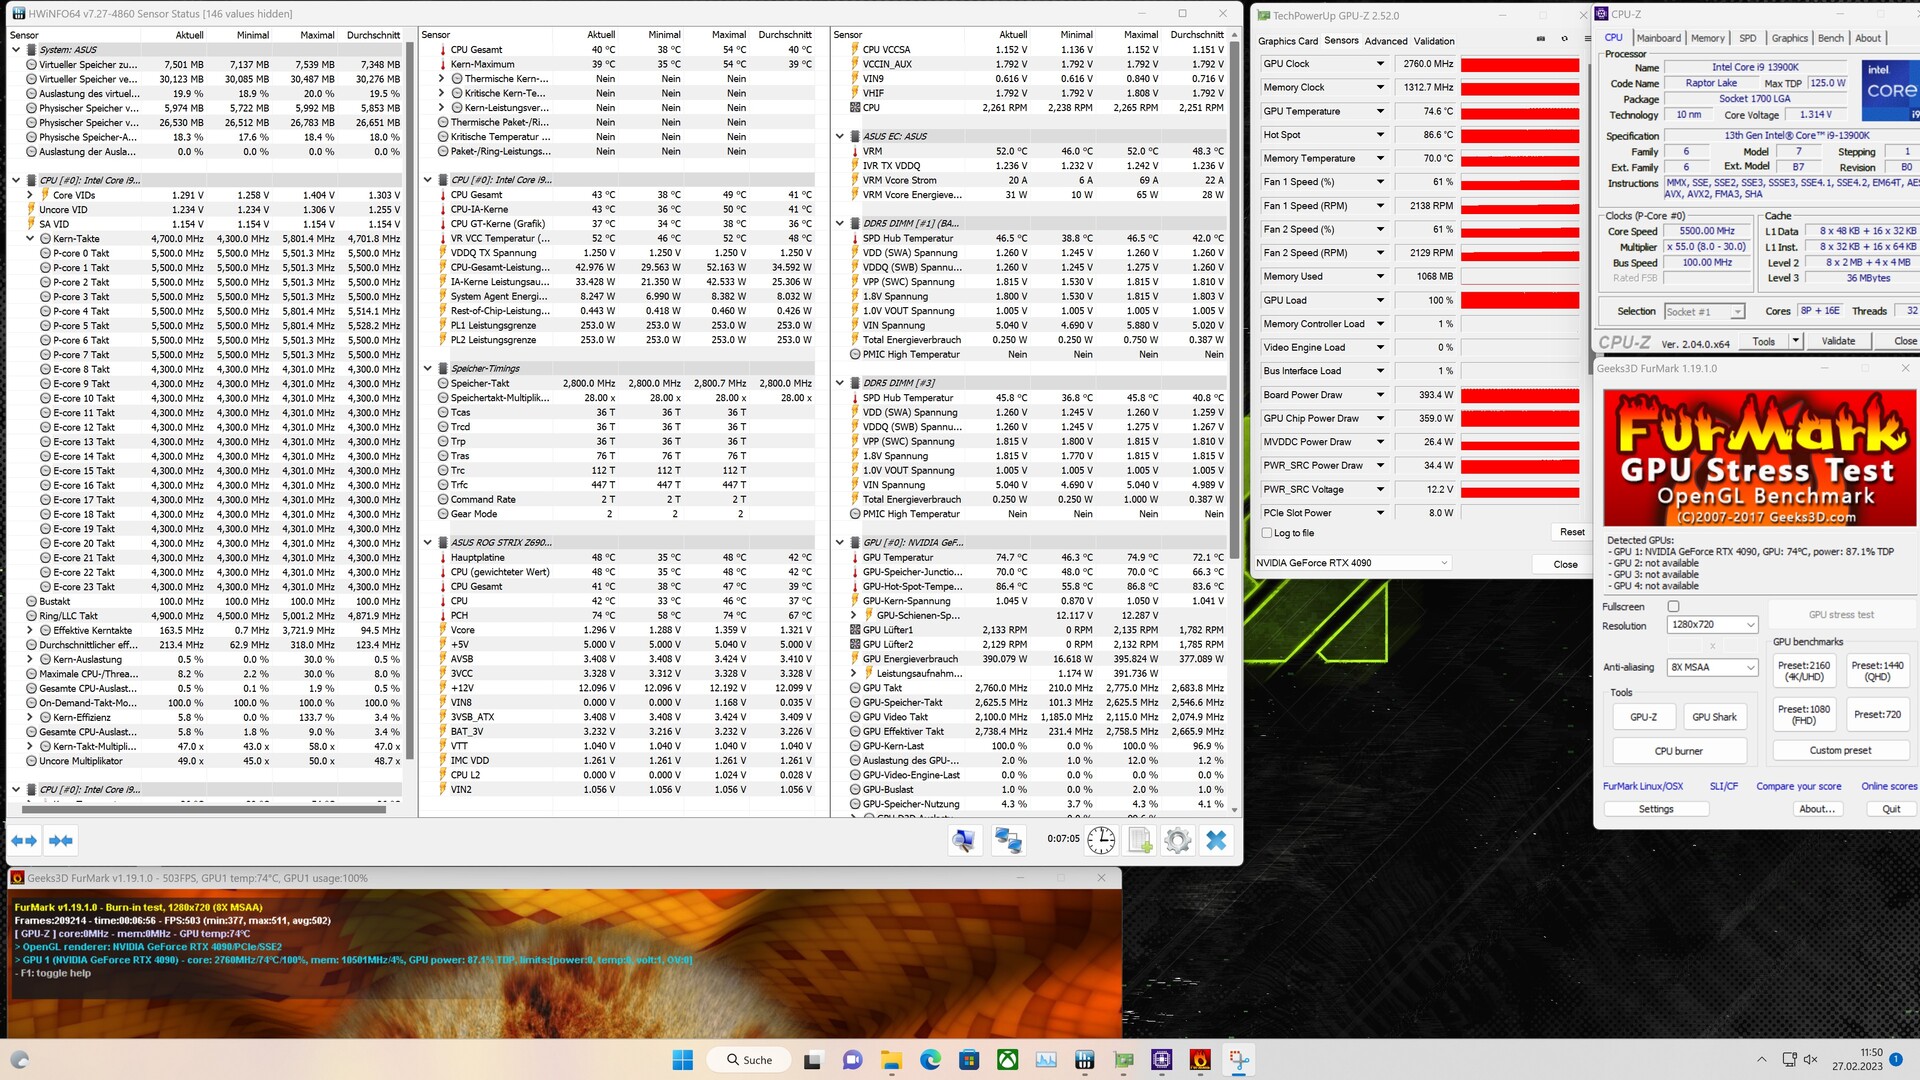Image resolution: width=1920 pixels, height=1080 pixels.
Task: Switch to HWiNFO taskbar icon
Action: coord(1085,1060)
